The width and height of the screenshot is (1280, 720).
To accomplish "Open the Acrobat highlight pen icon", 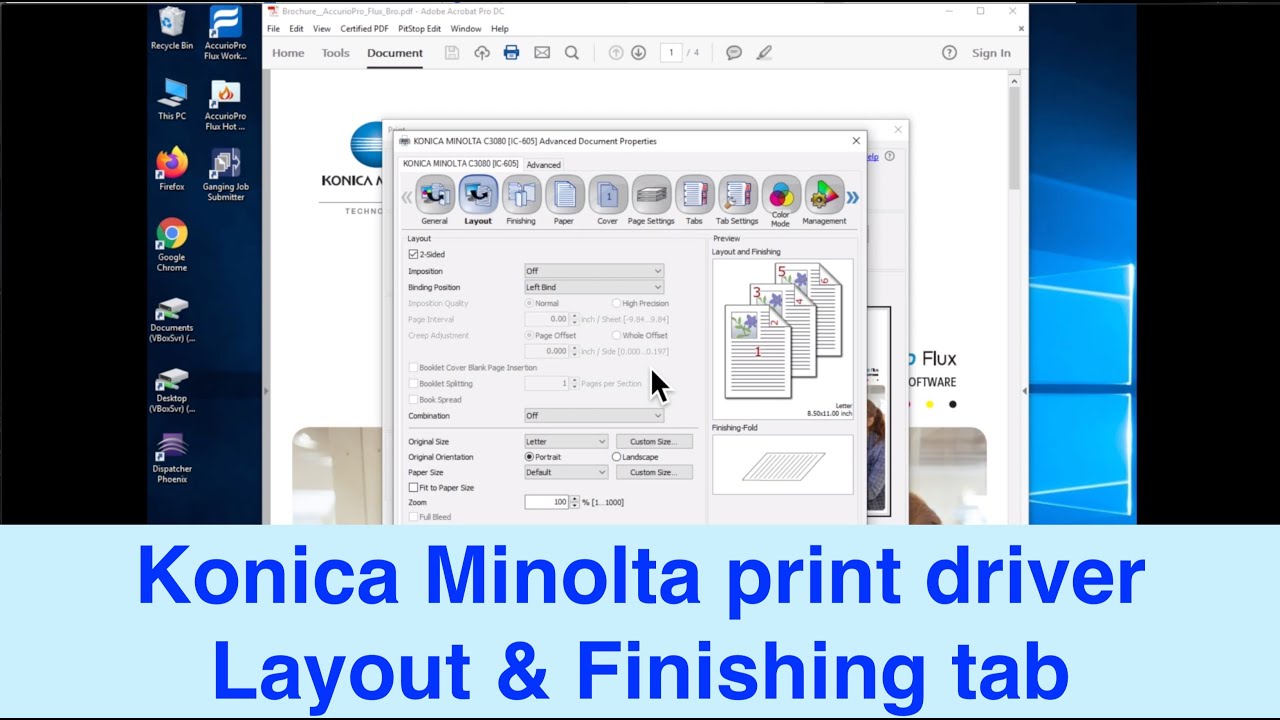I will point(764,53).
